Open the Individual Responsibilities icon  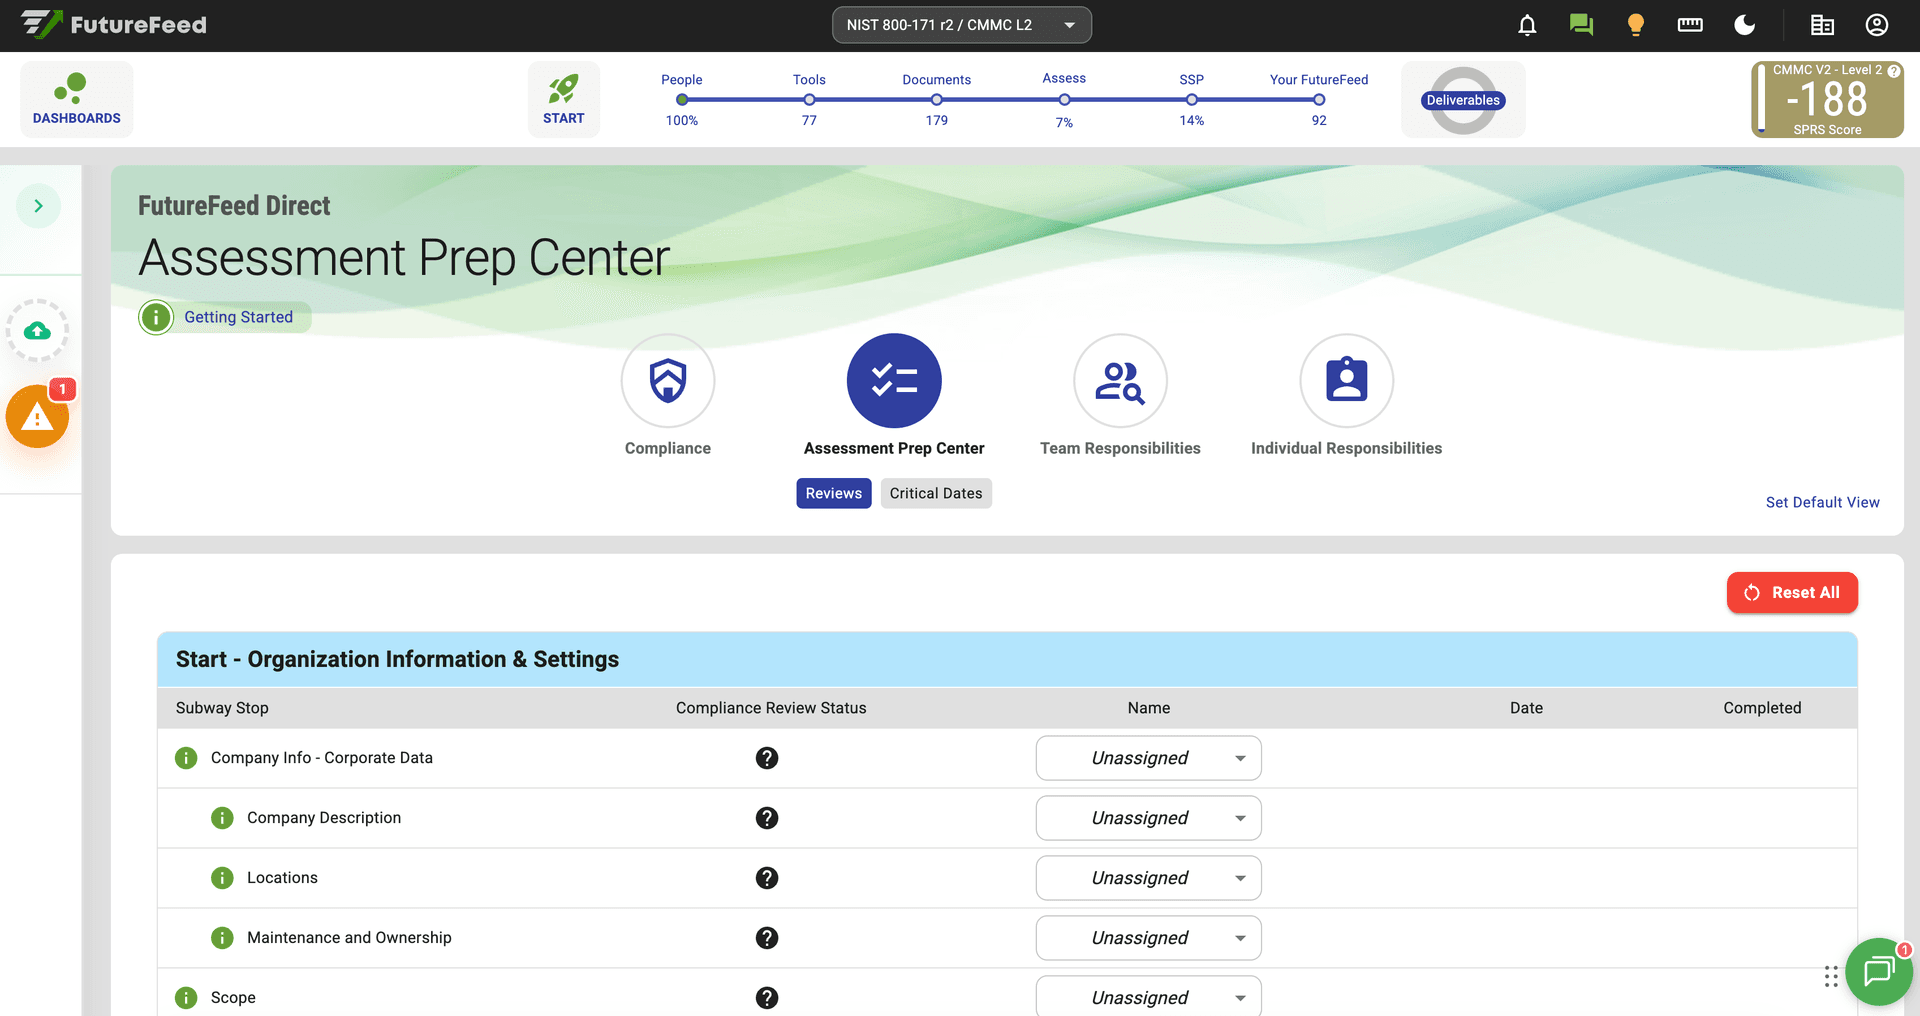1346,381
